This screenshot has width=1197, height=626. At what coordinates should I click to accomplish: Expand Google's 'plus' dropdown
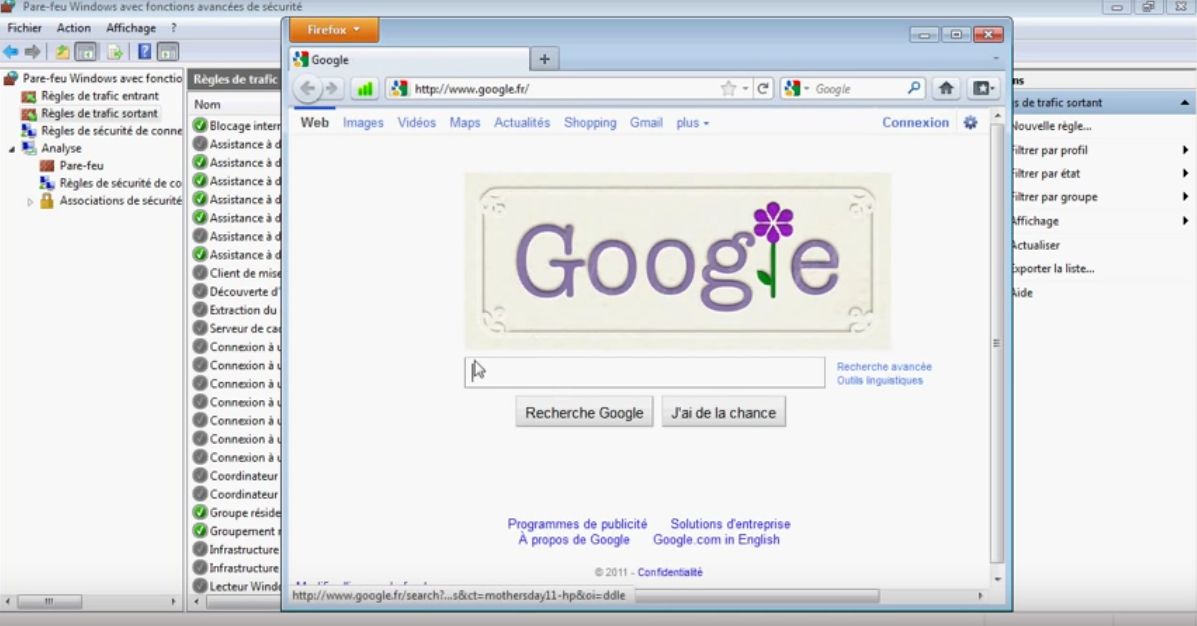(692, 122)
